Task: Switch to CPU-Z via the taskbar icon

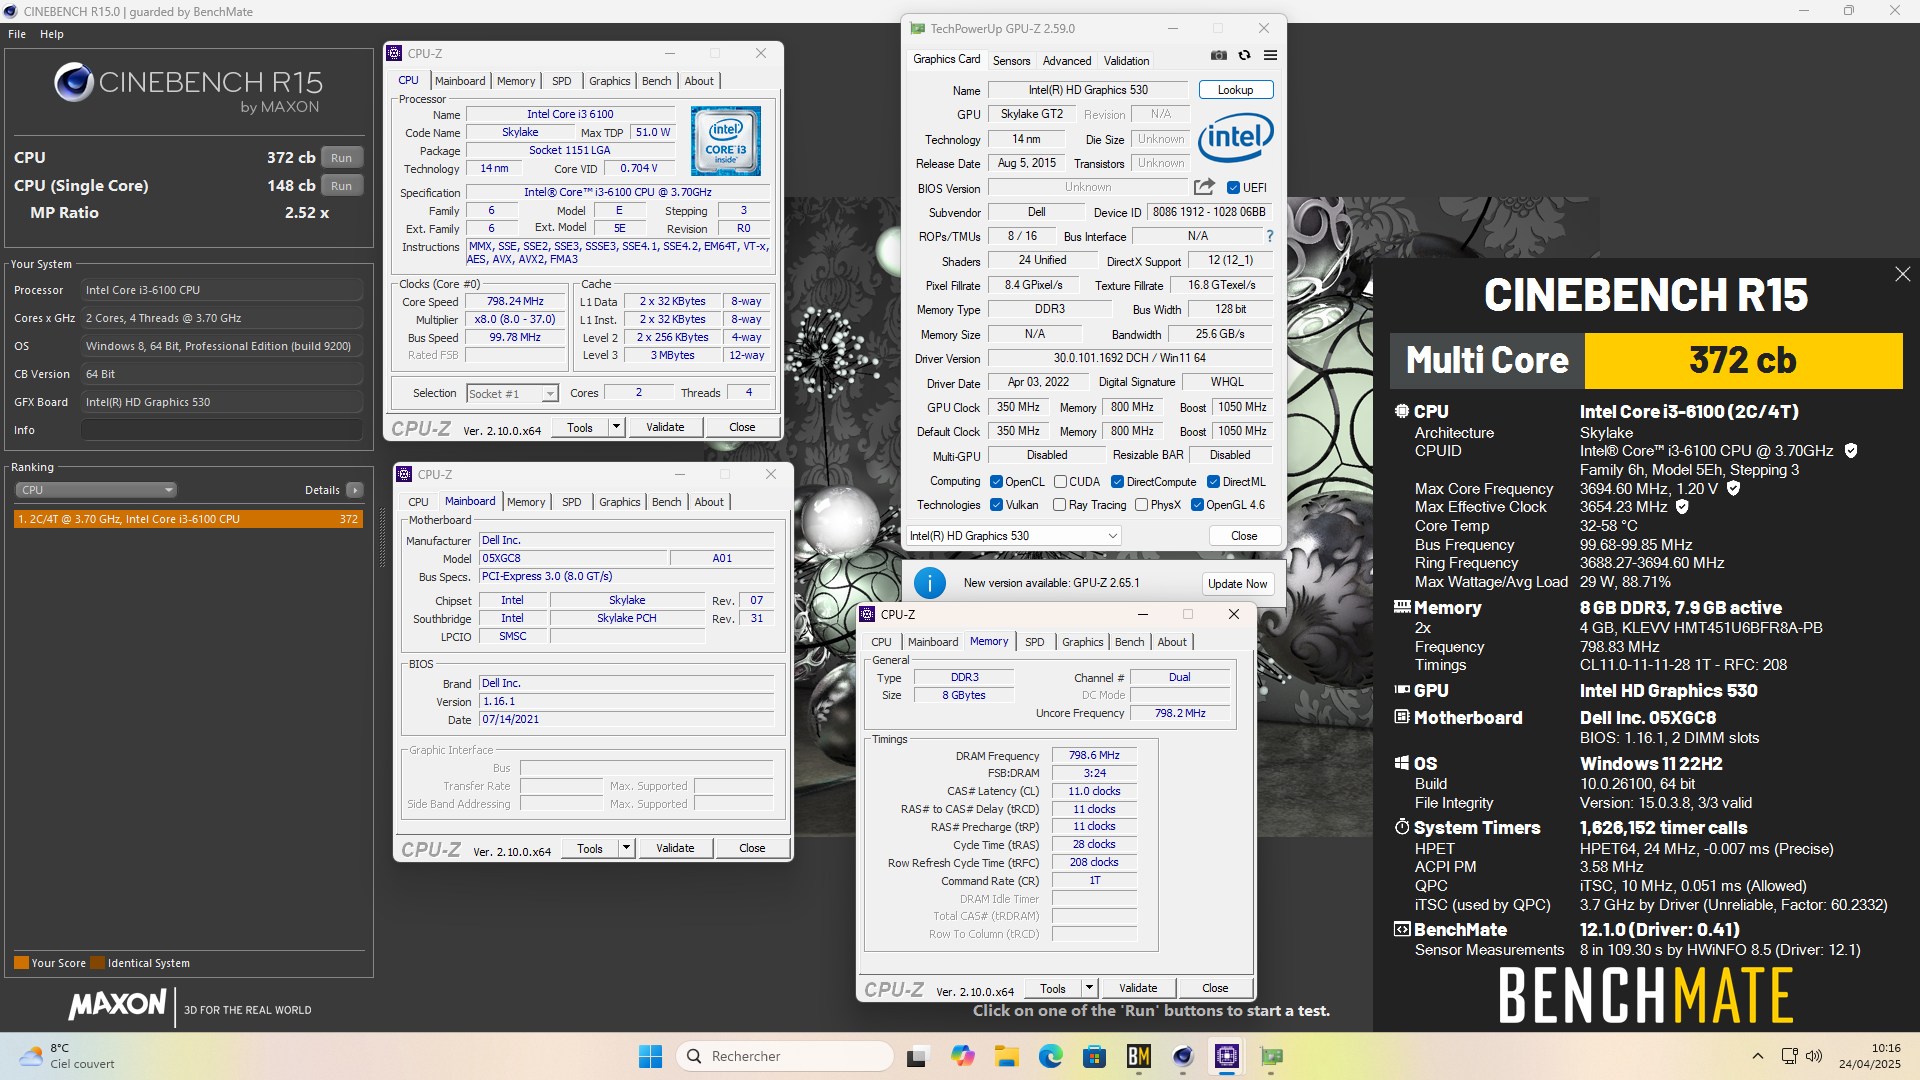Action: pyautogui.click(x=1227, y=1056)
